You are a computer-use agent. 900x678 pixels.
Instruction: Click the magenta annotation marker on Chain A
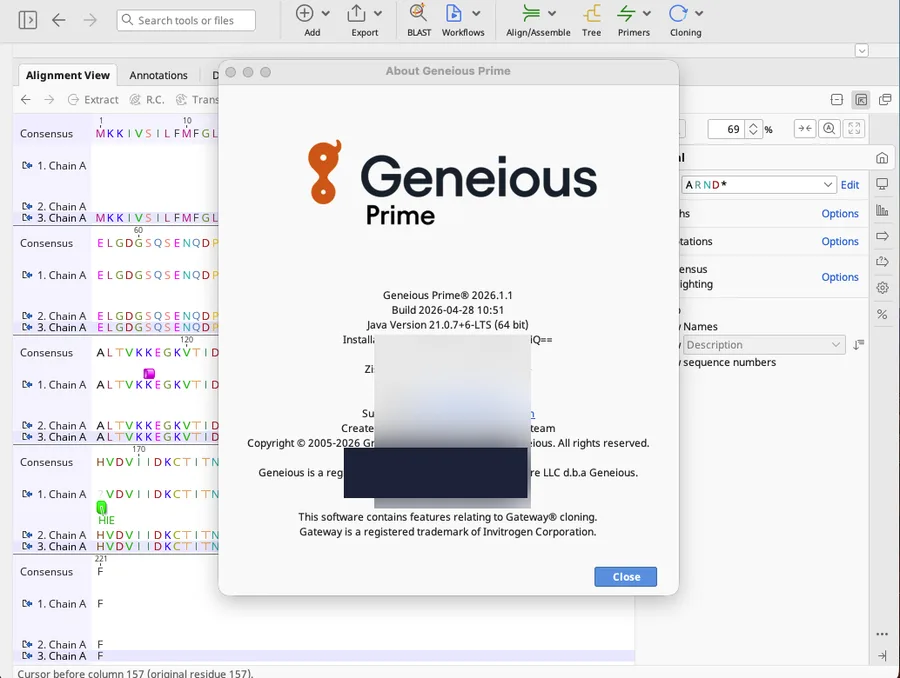(x=149, y=374)
